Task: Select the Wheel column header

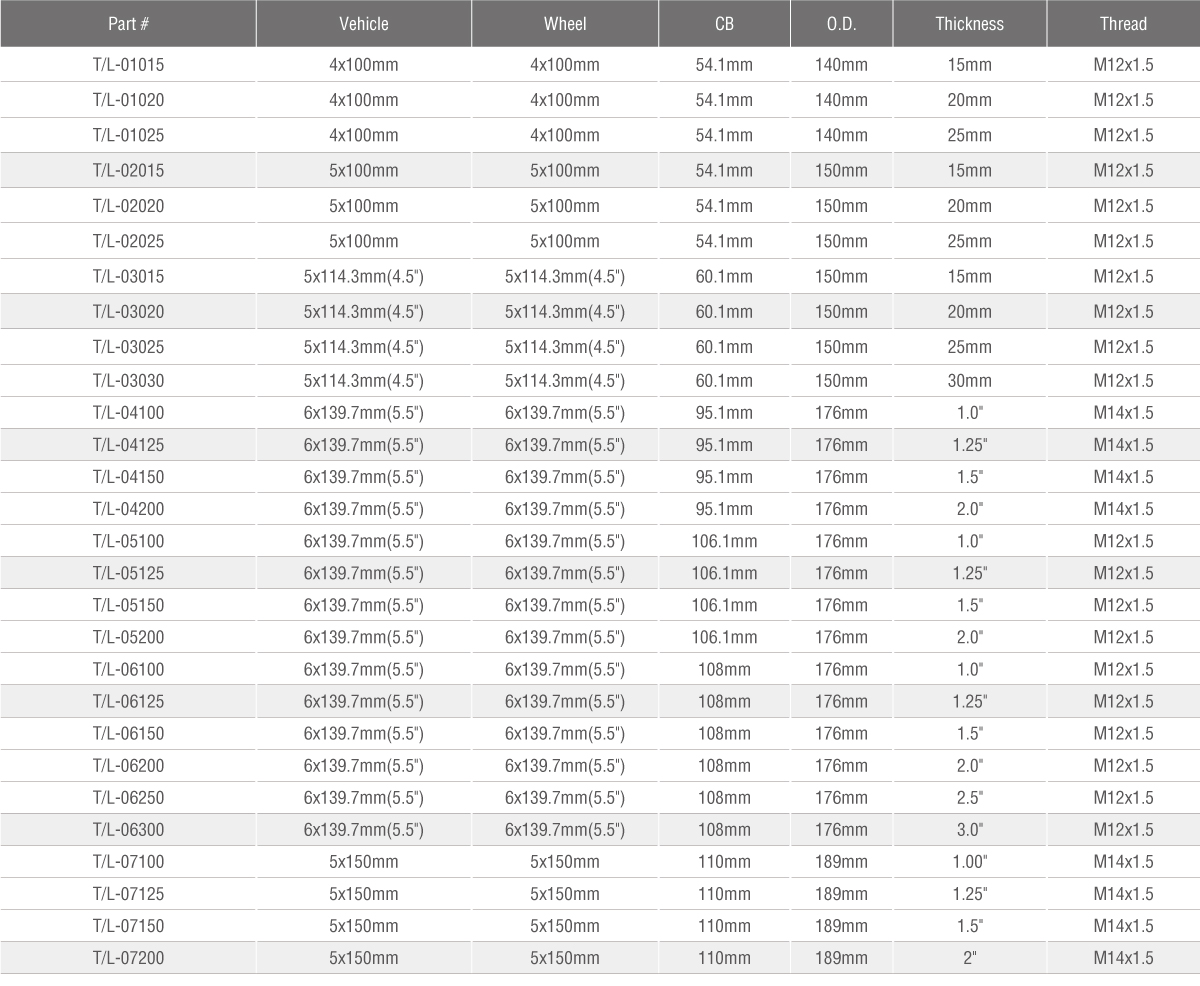Action: pyautogui.click(x=565, y=24)
